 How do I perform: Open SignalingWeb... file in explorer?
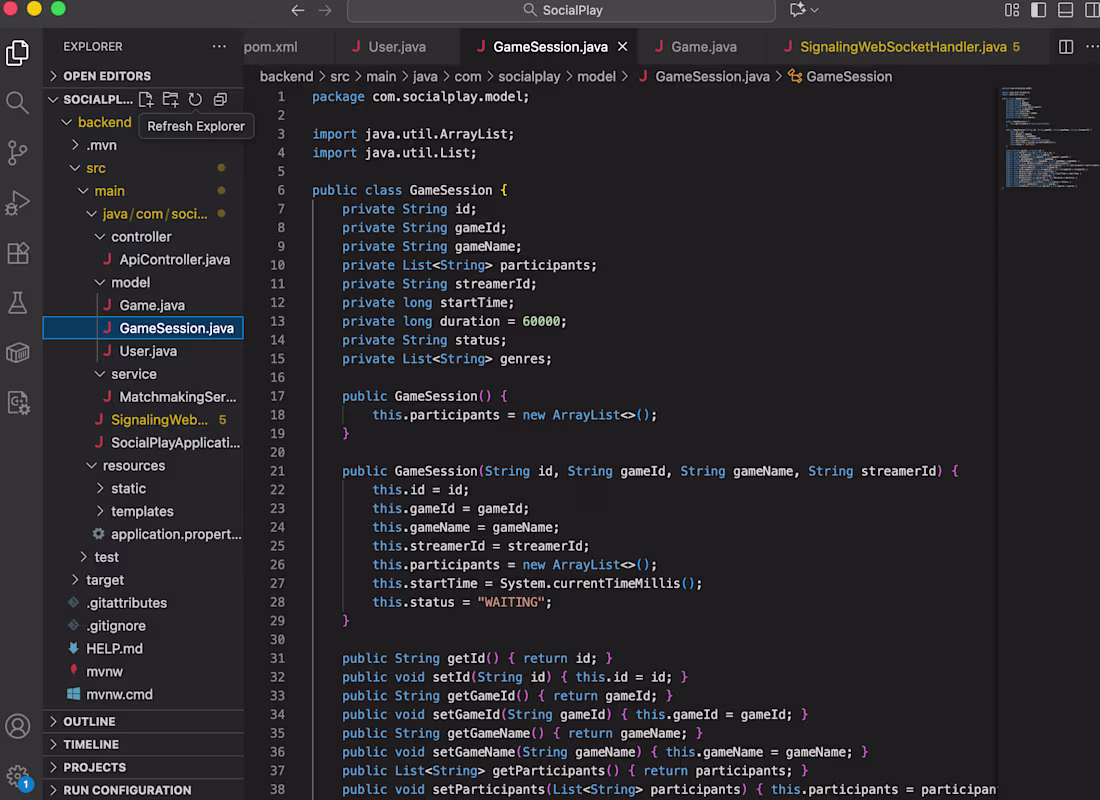click(x=159, y=420)
